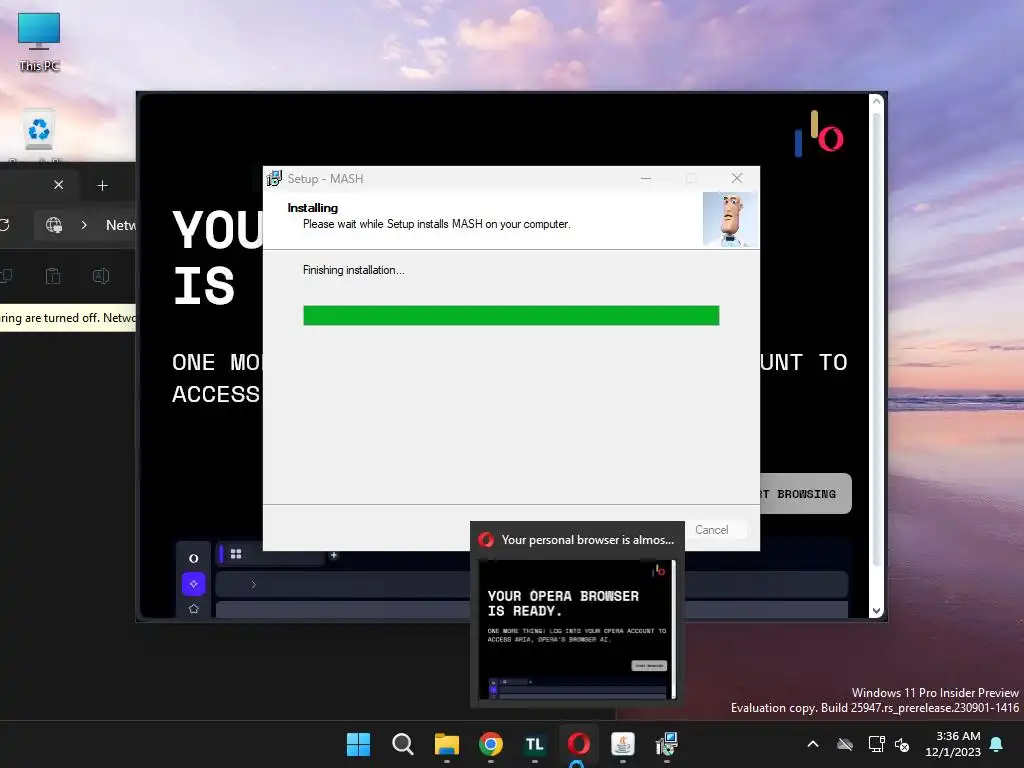Click the sidebar icon below the Aria icon
1024x768 pixels.
193,609
